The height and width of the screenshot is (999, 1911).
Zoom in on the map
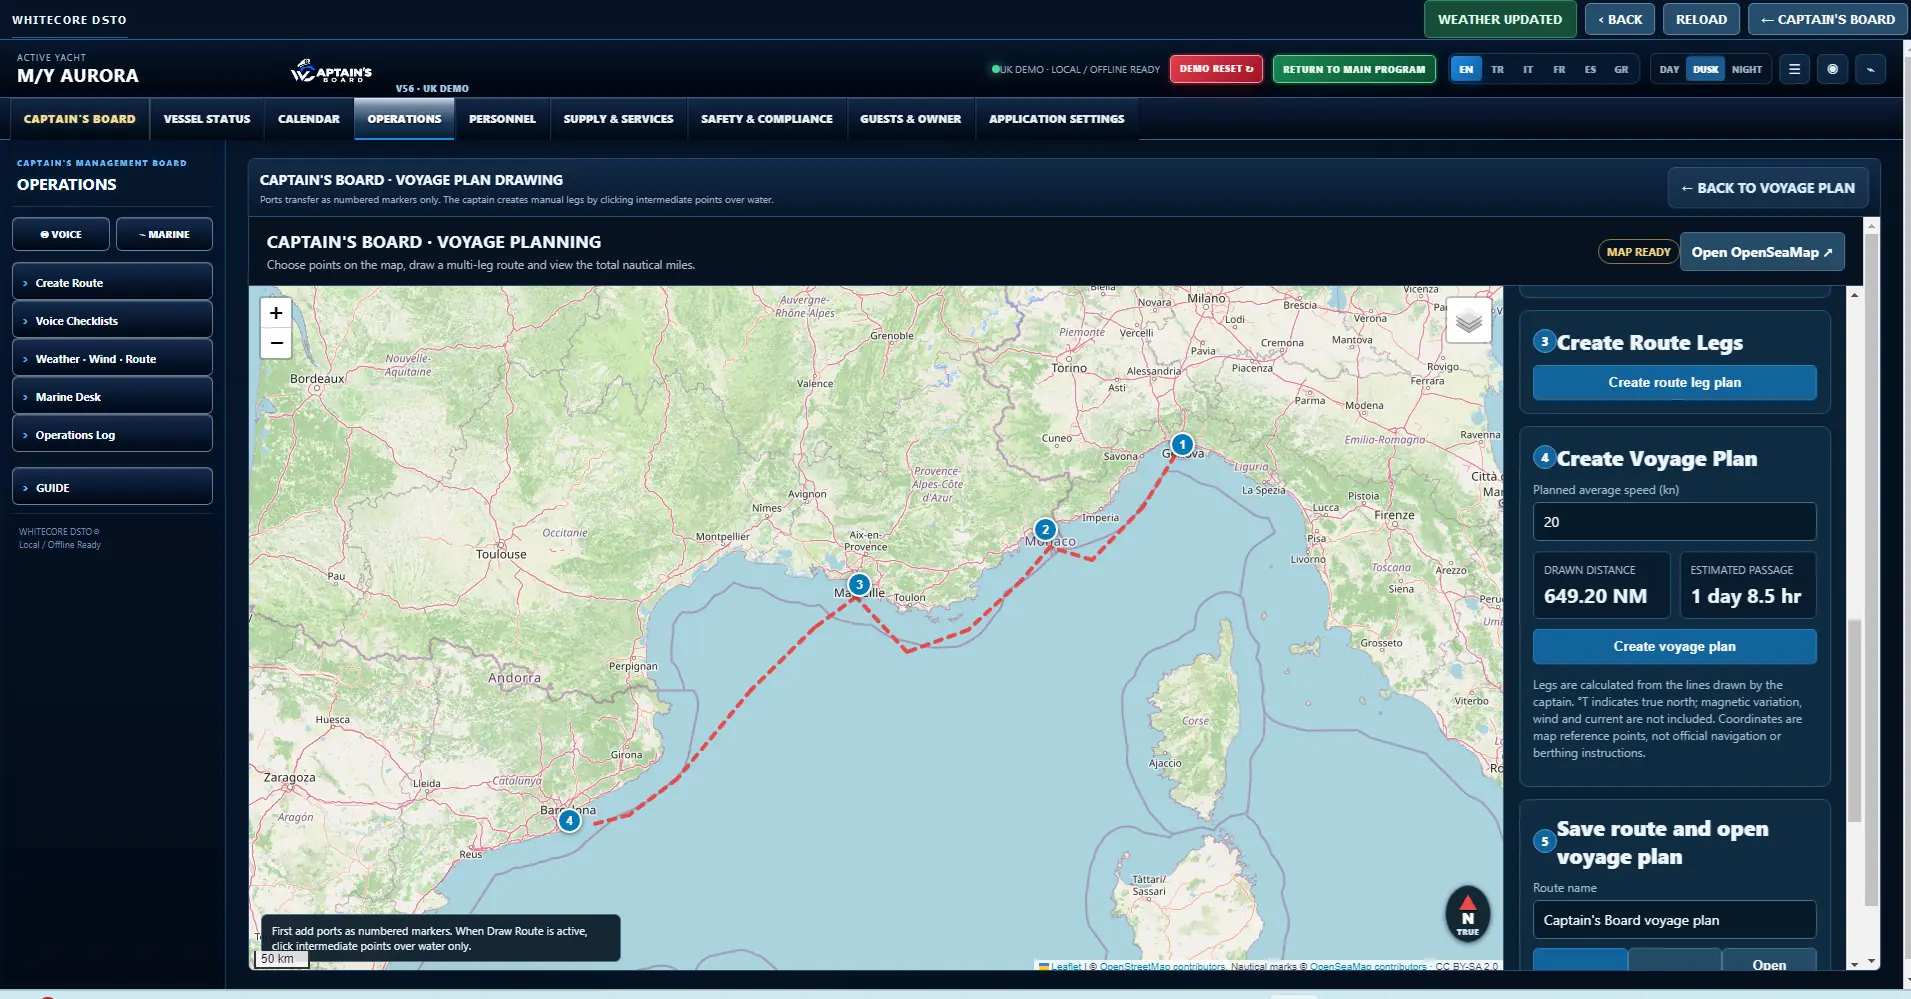click(x=276, y=313)
